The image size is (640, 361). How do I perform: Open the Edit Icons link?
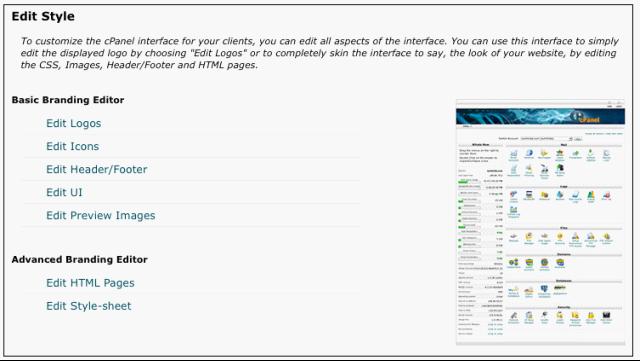click(73, 146)
